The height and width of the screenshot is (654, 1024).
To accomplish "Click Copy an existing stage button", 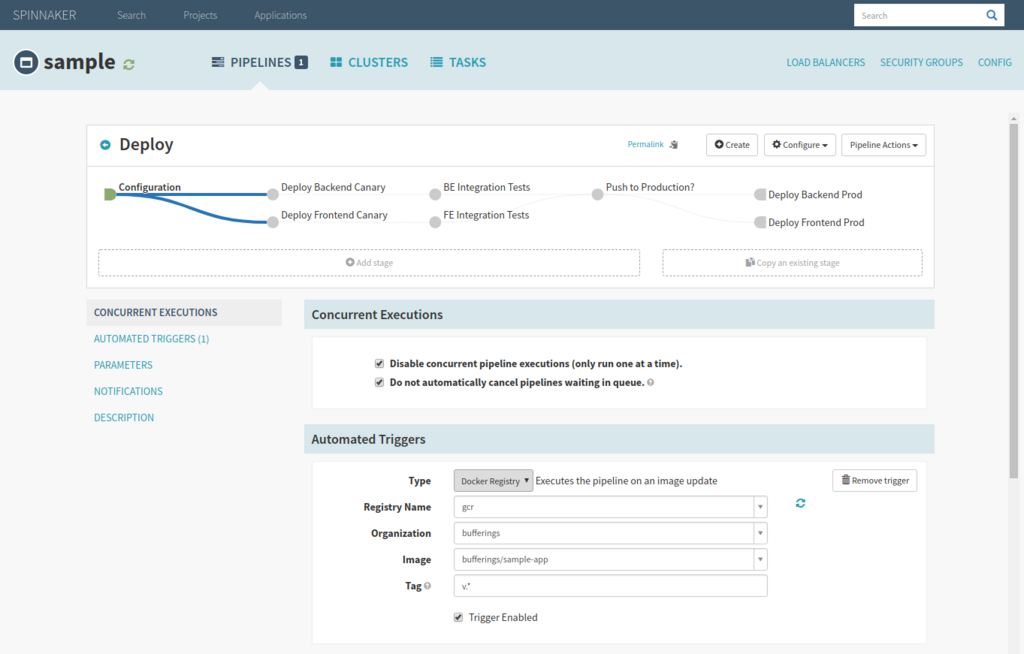I will tap(792, 263).
